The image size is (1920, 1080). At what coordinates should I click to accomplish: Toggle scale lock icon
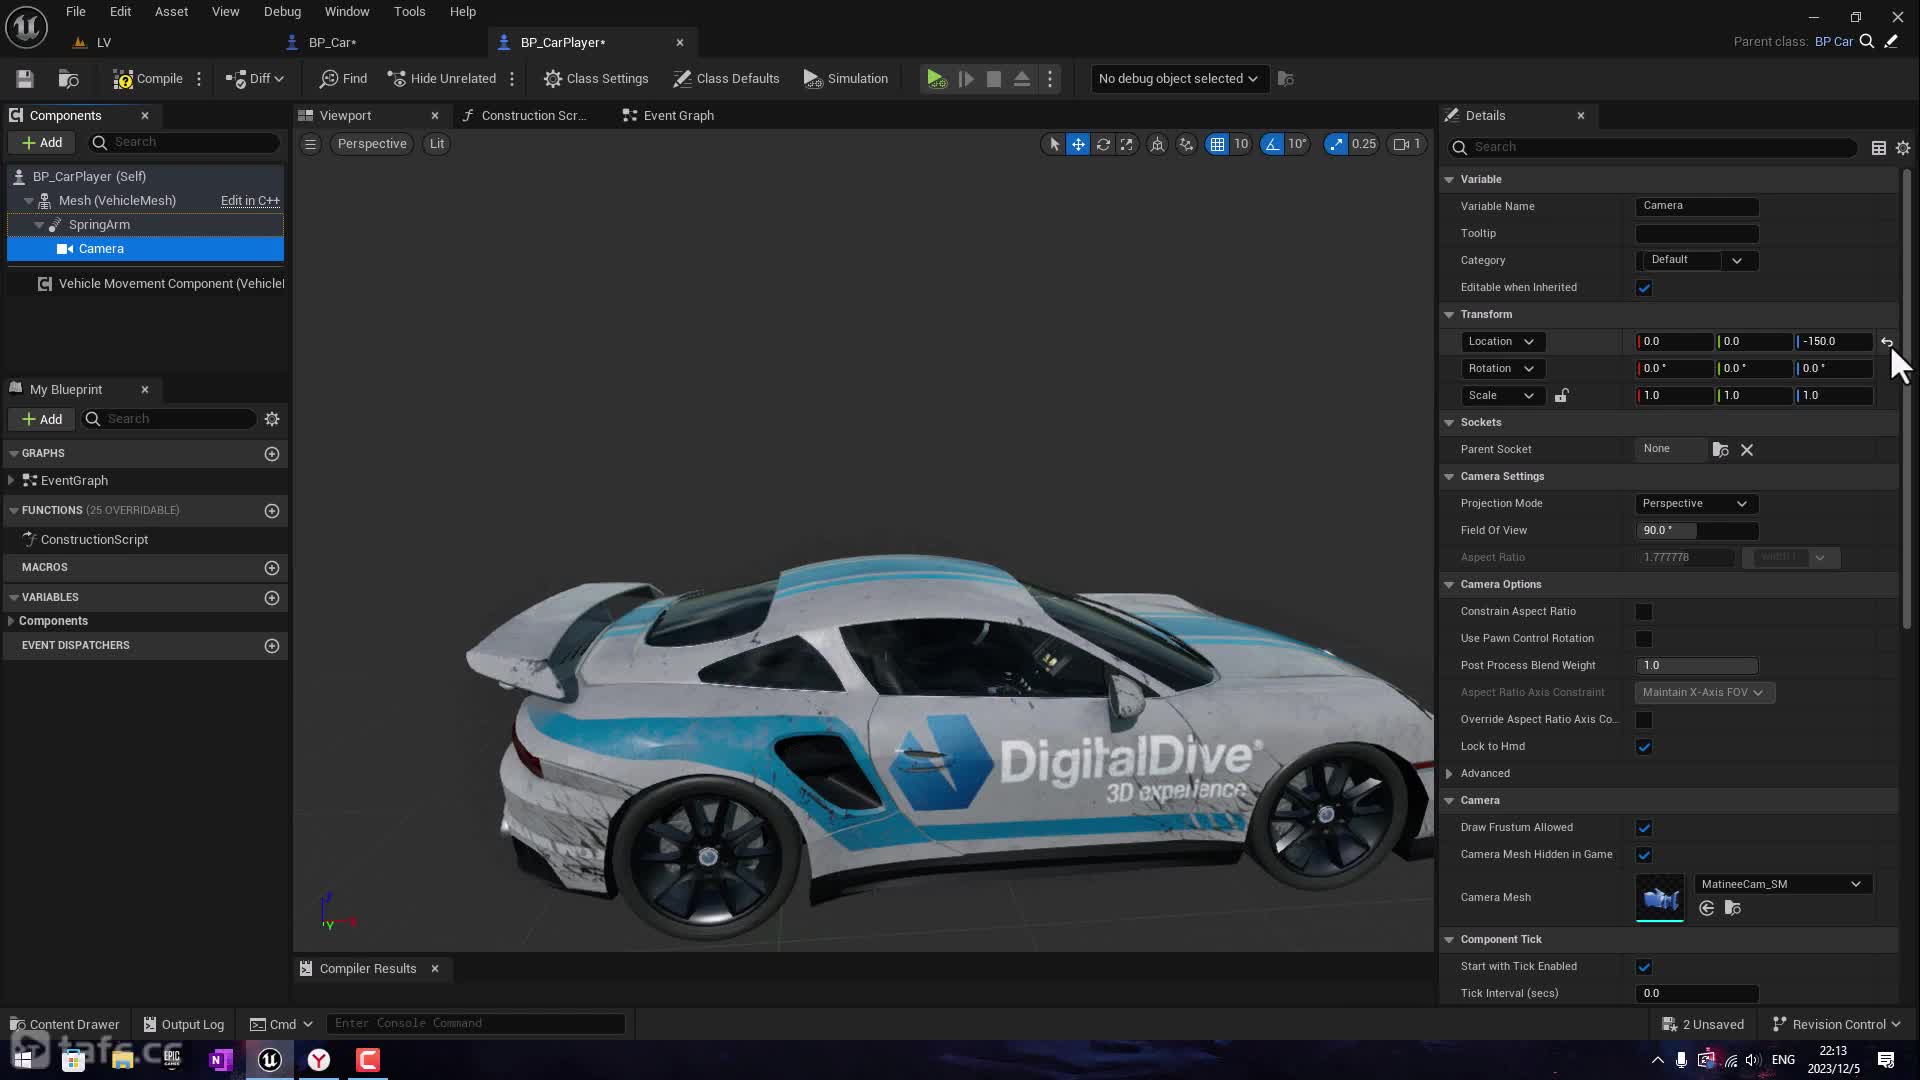1561,396
